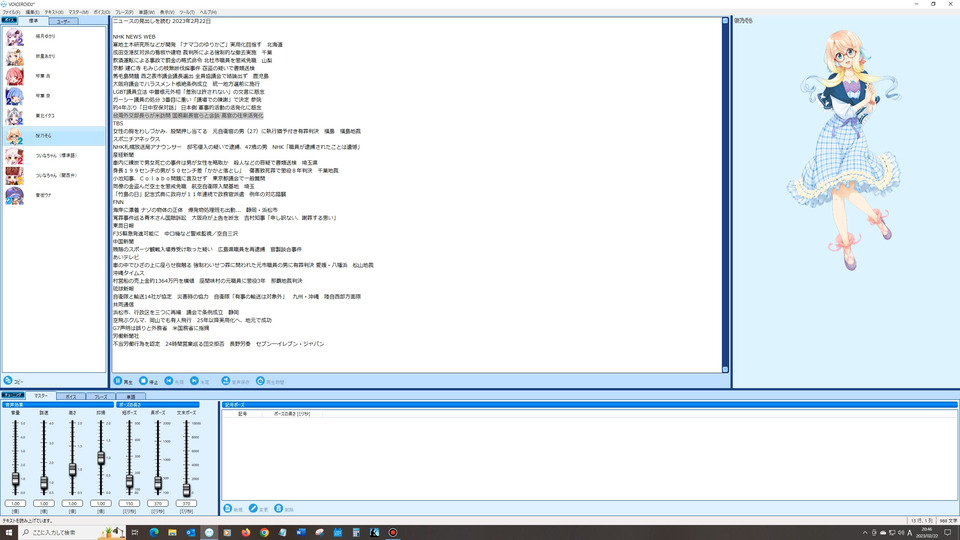Click the 短ポーズ value field showing 150
Screen dimensions: 960x540
[x=129, y=503]
